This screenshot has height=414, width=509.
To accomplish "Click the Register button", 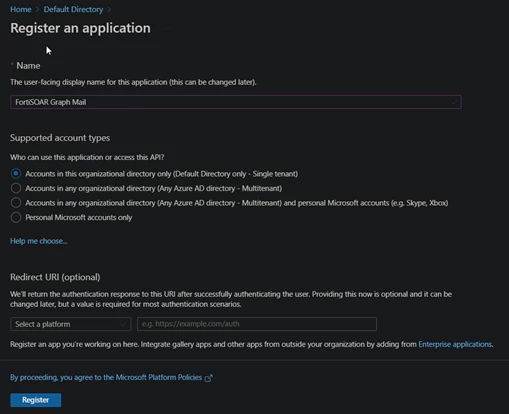I will coord(36,400).
